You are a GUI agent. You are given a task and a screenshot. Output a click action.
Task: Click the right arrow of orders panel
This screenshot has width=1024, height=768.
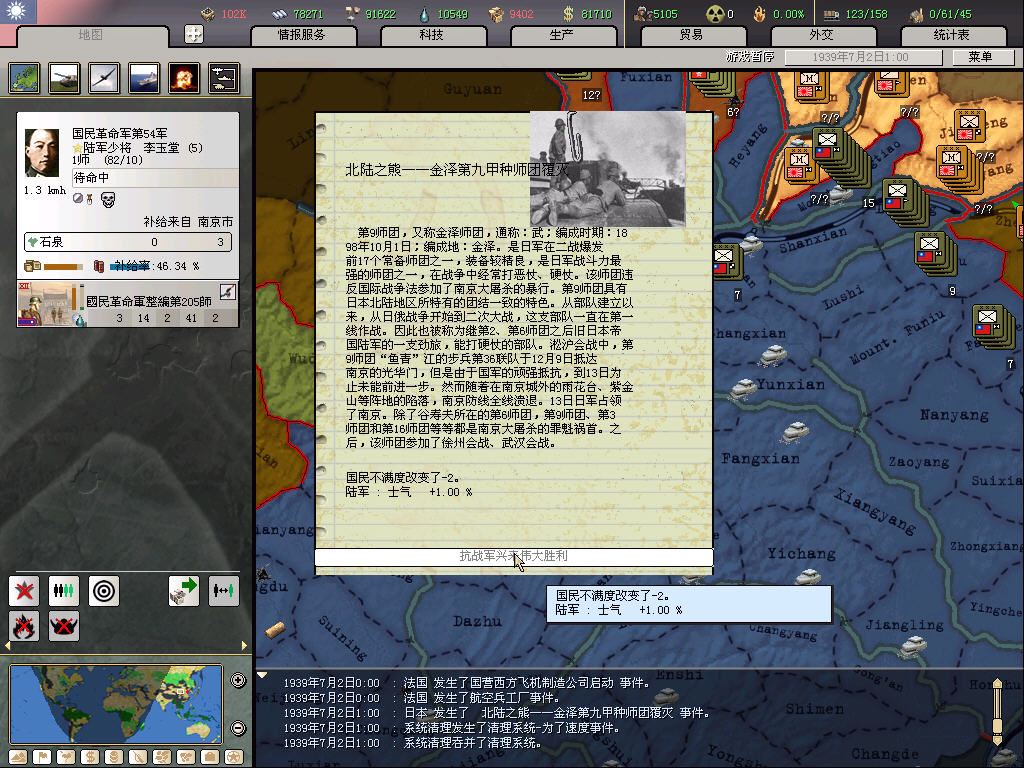[x=244, y=646]
